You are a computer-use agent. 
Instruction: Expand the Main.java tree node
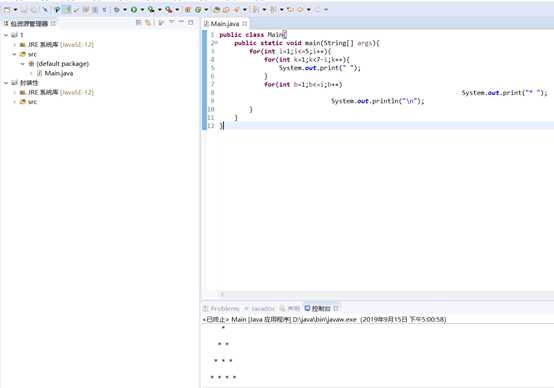click(31, 74)
